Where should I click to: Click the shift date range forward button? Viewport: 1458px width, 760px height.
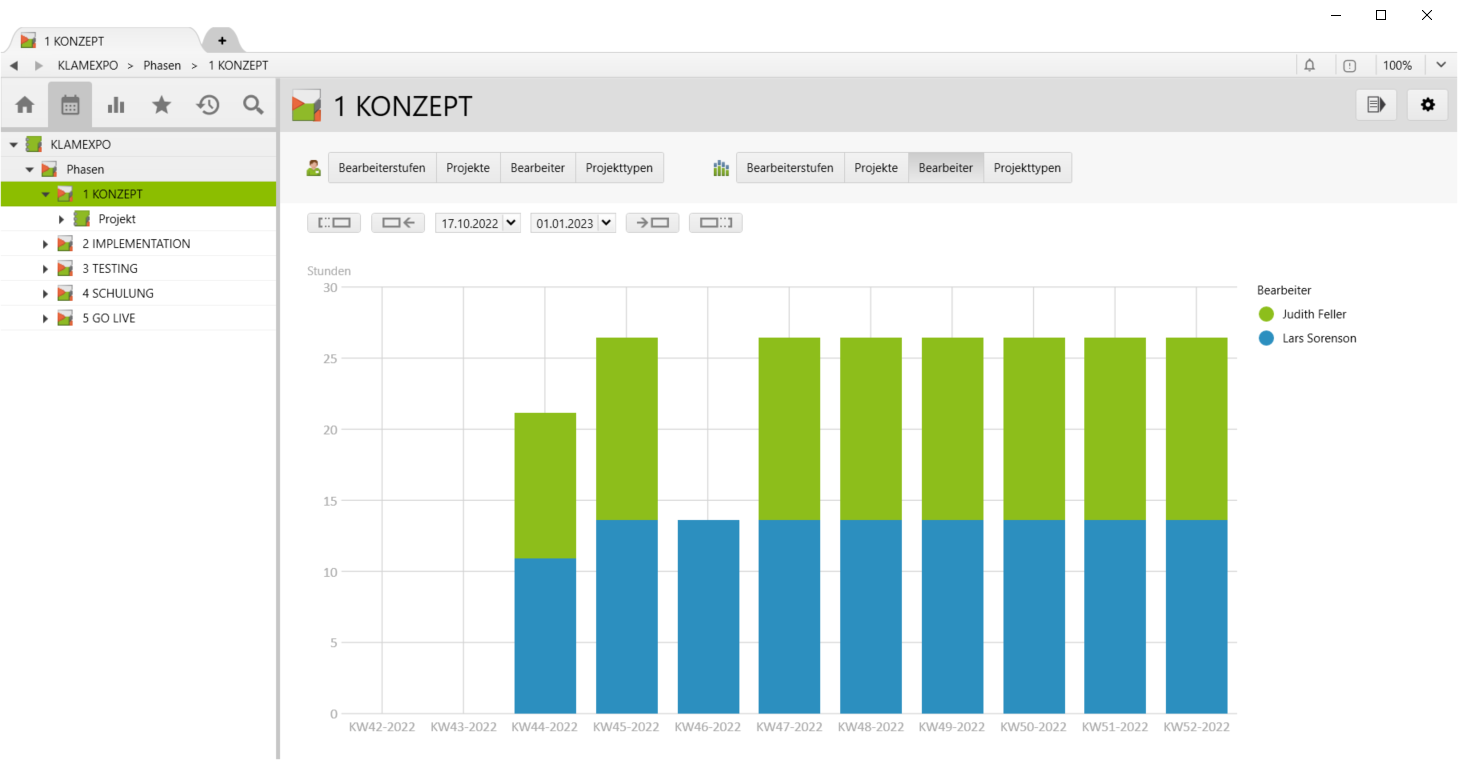point(652,223)
